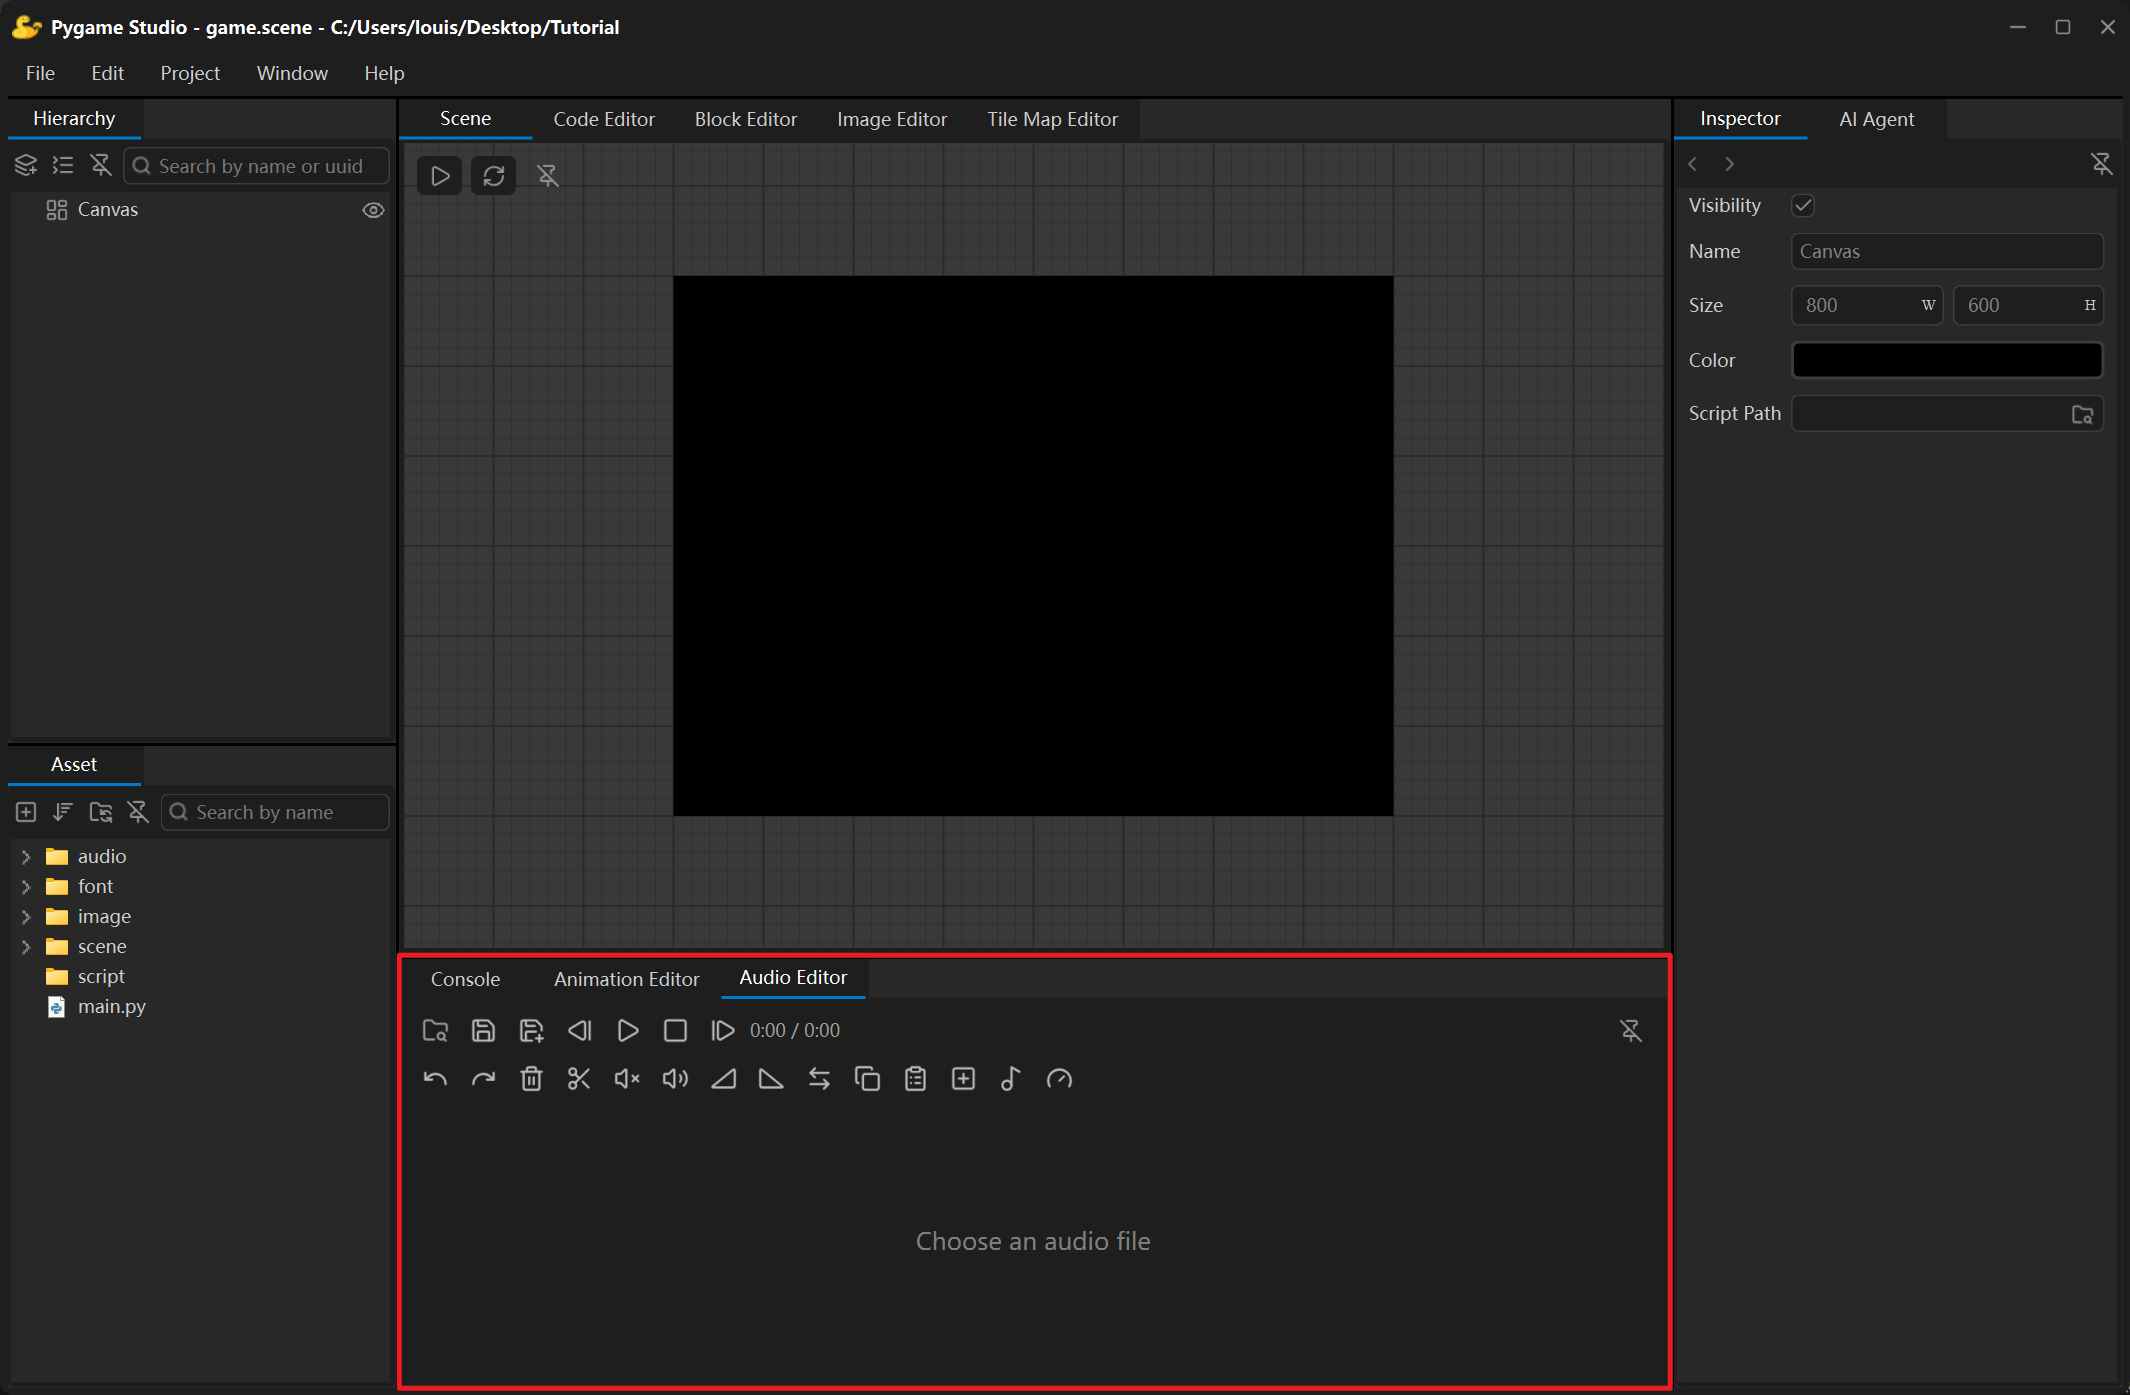Toggle the Canvas eye visibility icon

tap(373, 210)
